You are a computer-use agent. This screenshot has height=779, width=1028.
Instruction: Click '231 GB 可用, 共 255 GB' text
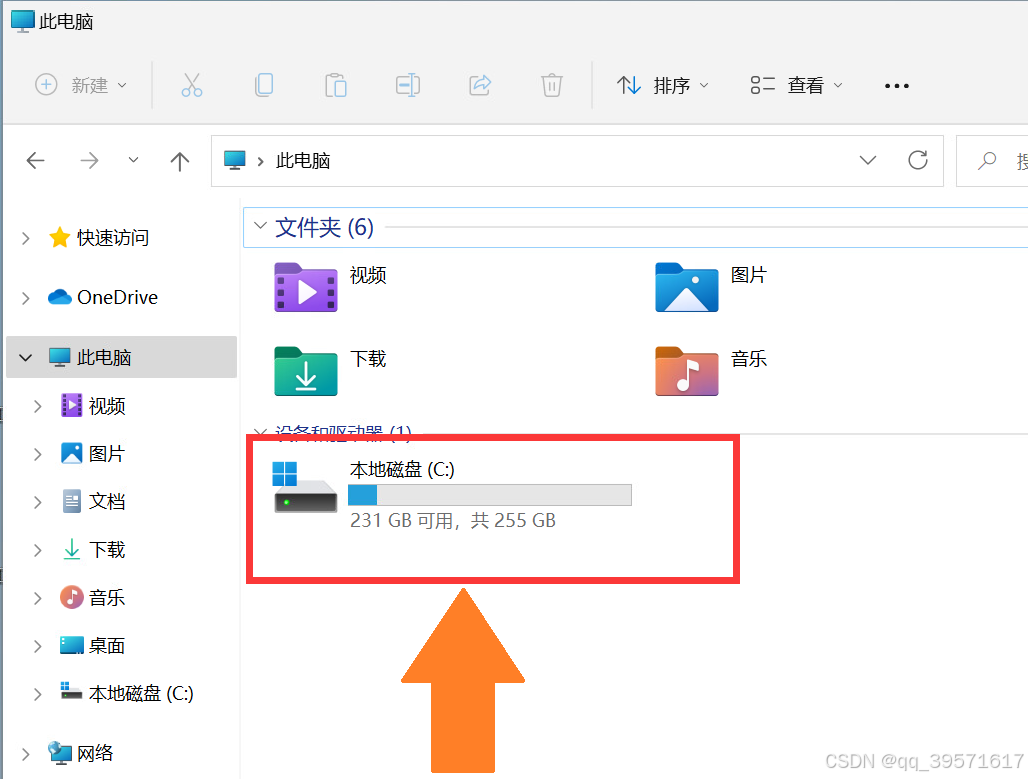pyautogui.click(x=452, y=521)
